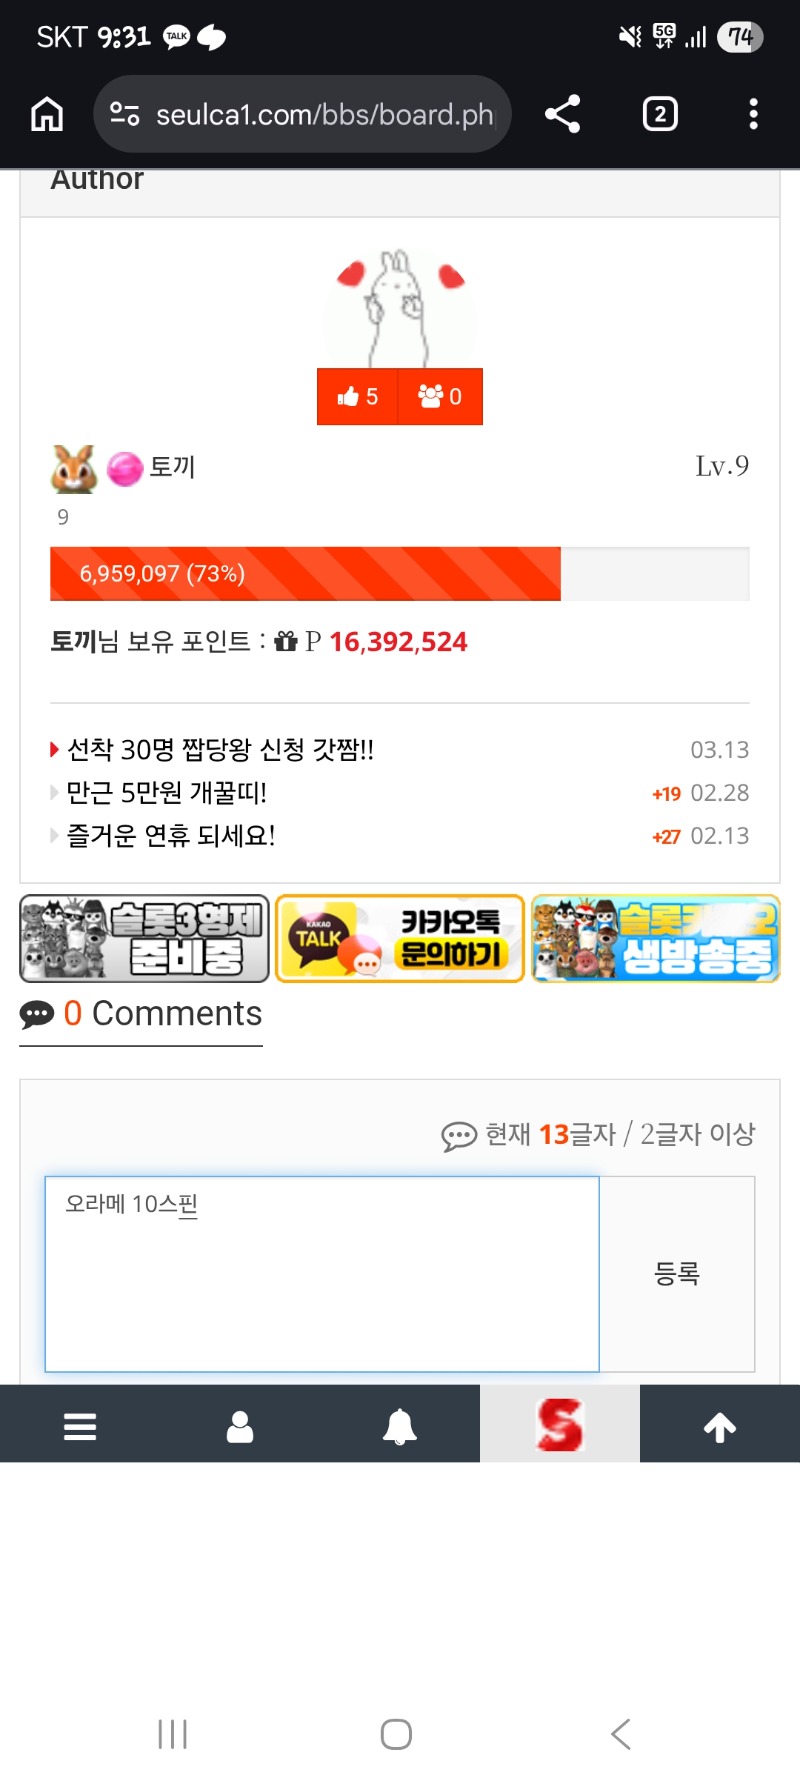Open the tab switcher showing 2 tabs
Viewport: 800px width, 1778px height.
(x=660, y=114)
